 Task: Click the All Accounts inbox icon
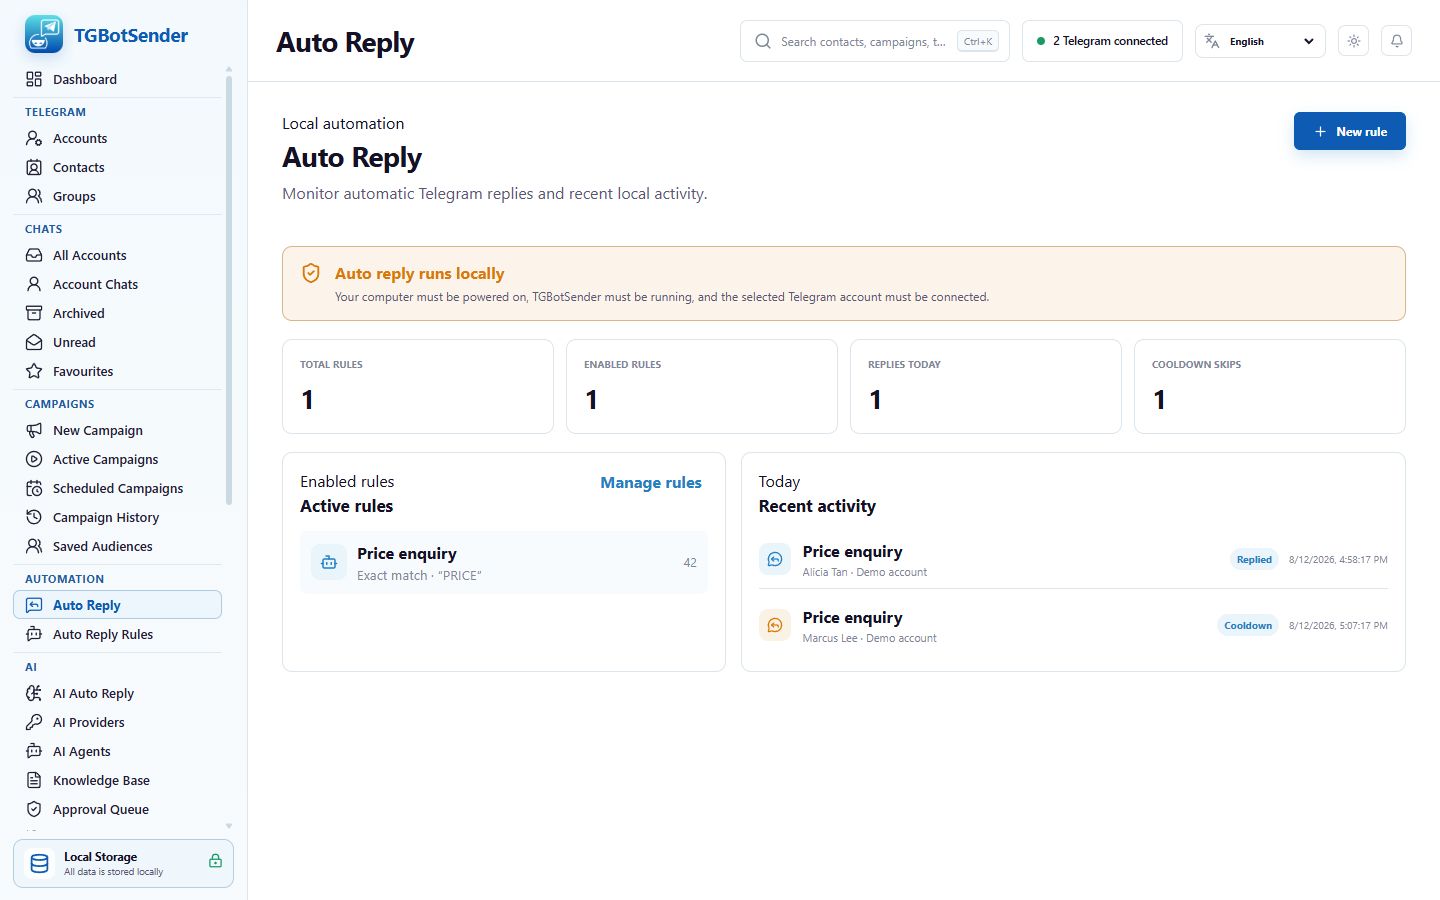[34, 255]
